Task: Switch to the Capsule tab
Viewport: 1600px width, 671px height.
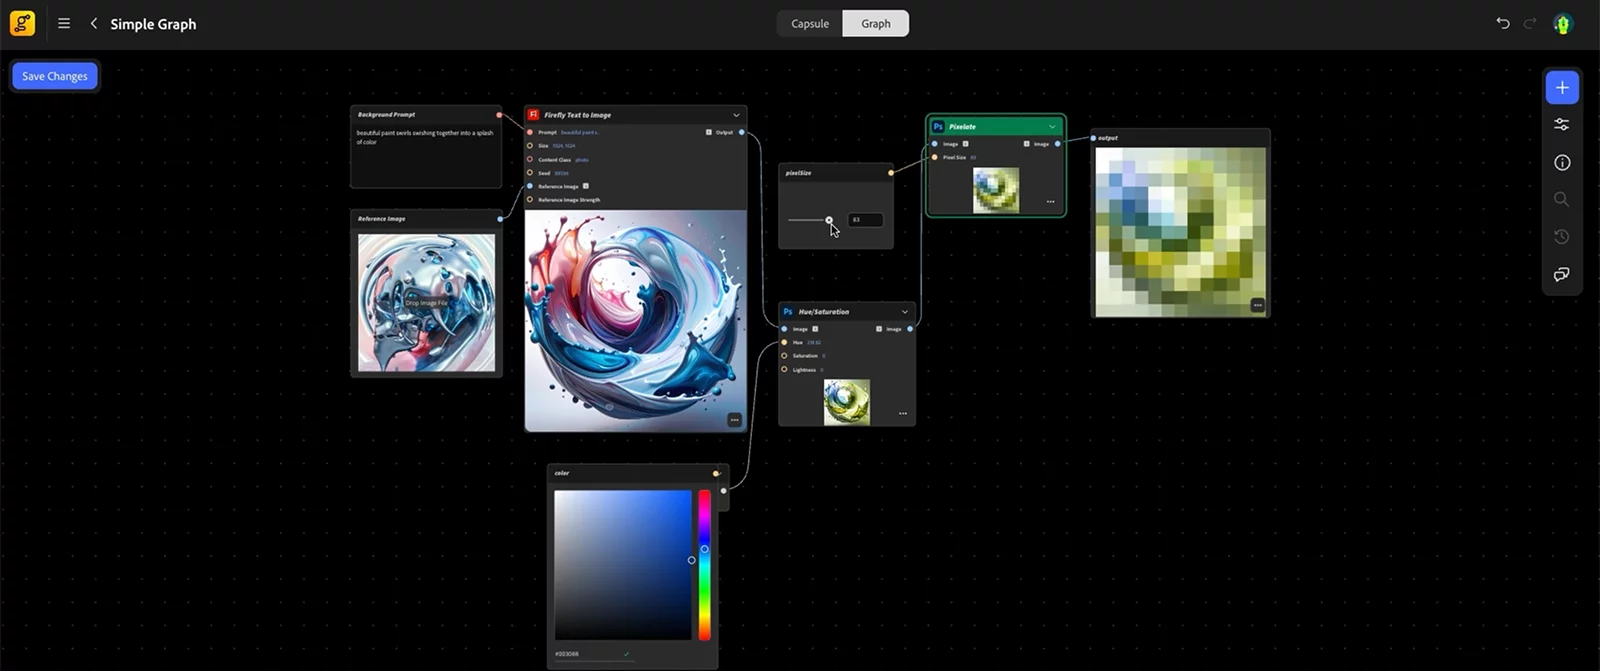Action: coord(810,23)
